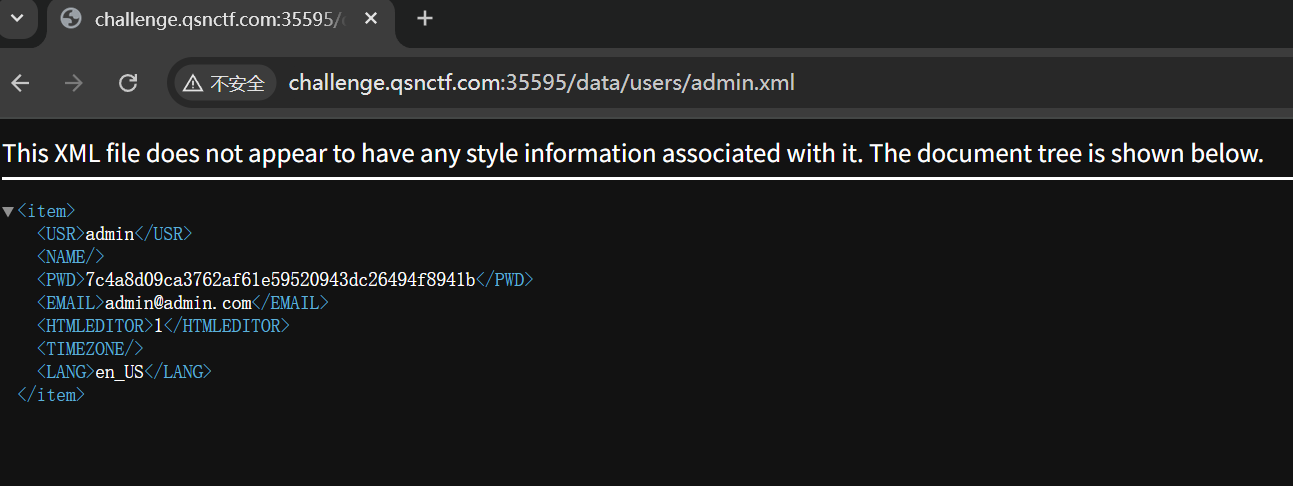Click the globe favicon on the tab
1293x486 pixels.
71,19
